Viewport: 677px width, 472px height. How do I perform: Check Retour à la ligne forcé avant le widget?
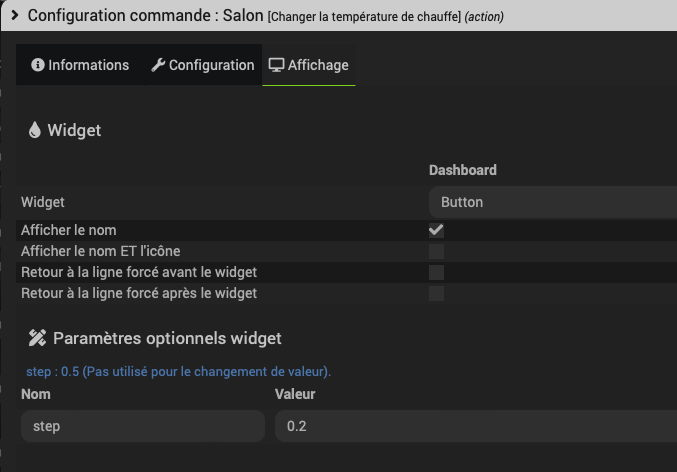pos(436,272)
